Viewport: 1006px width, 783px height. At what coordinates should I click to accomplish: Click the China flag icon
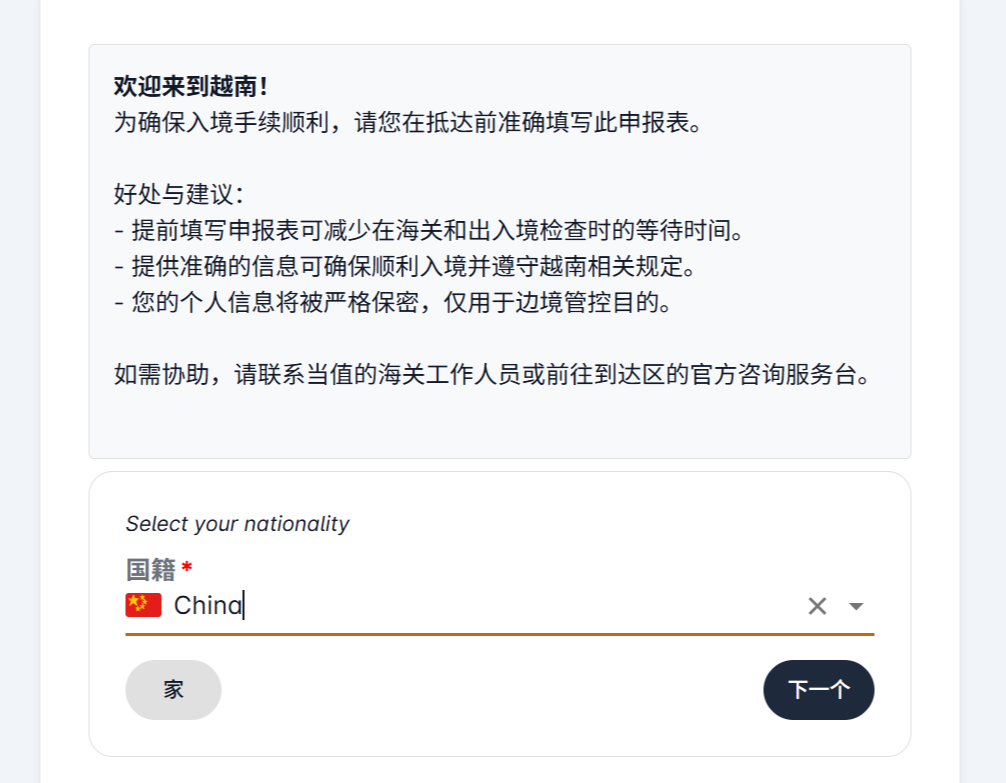coord(143,605)
